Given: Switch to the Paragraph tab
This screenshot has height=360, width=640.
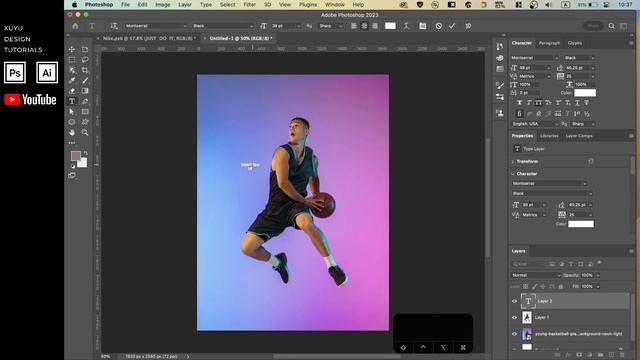Looking at the screenshot, I should [x=549, y=43].
